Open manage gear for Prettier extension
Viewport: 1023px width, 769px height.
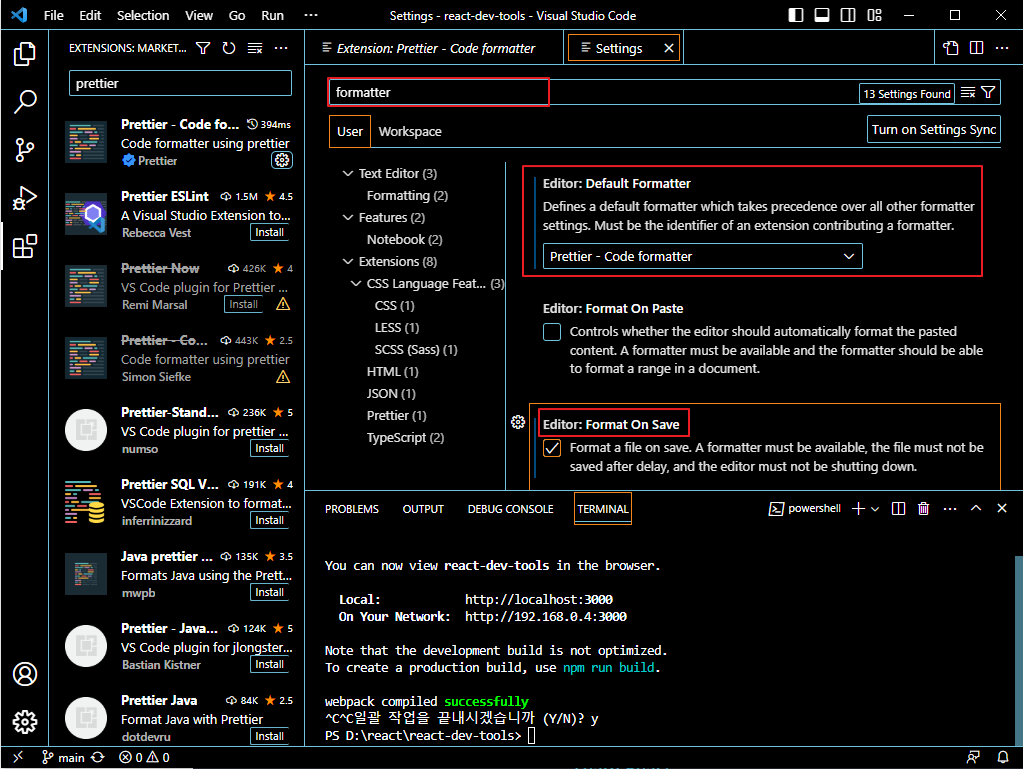[282, 160]
